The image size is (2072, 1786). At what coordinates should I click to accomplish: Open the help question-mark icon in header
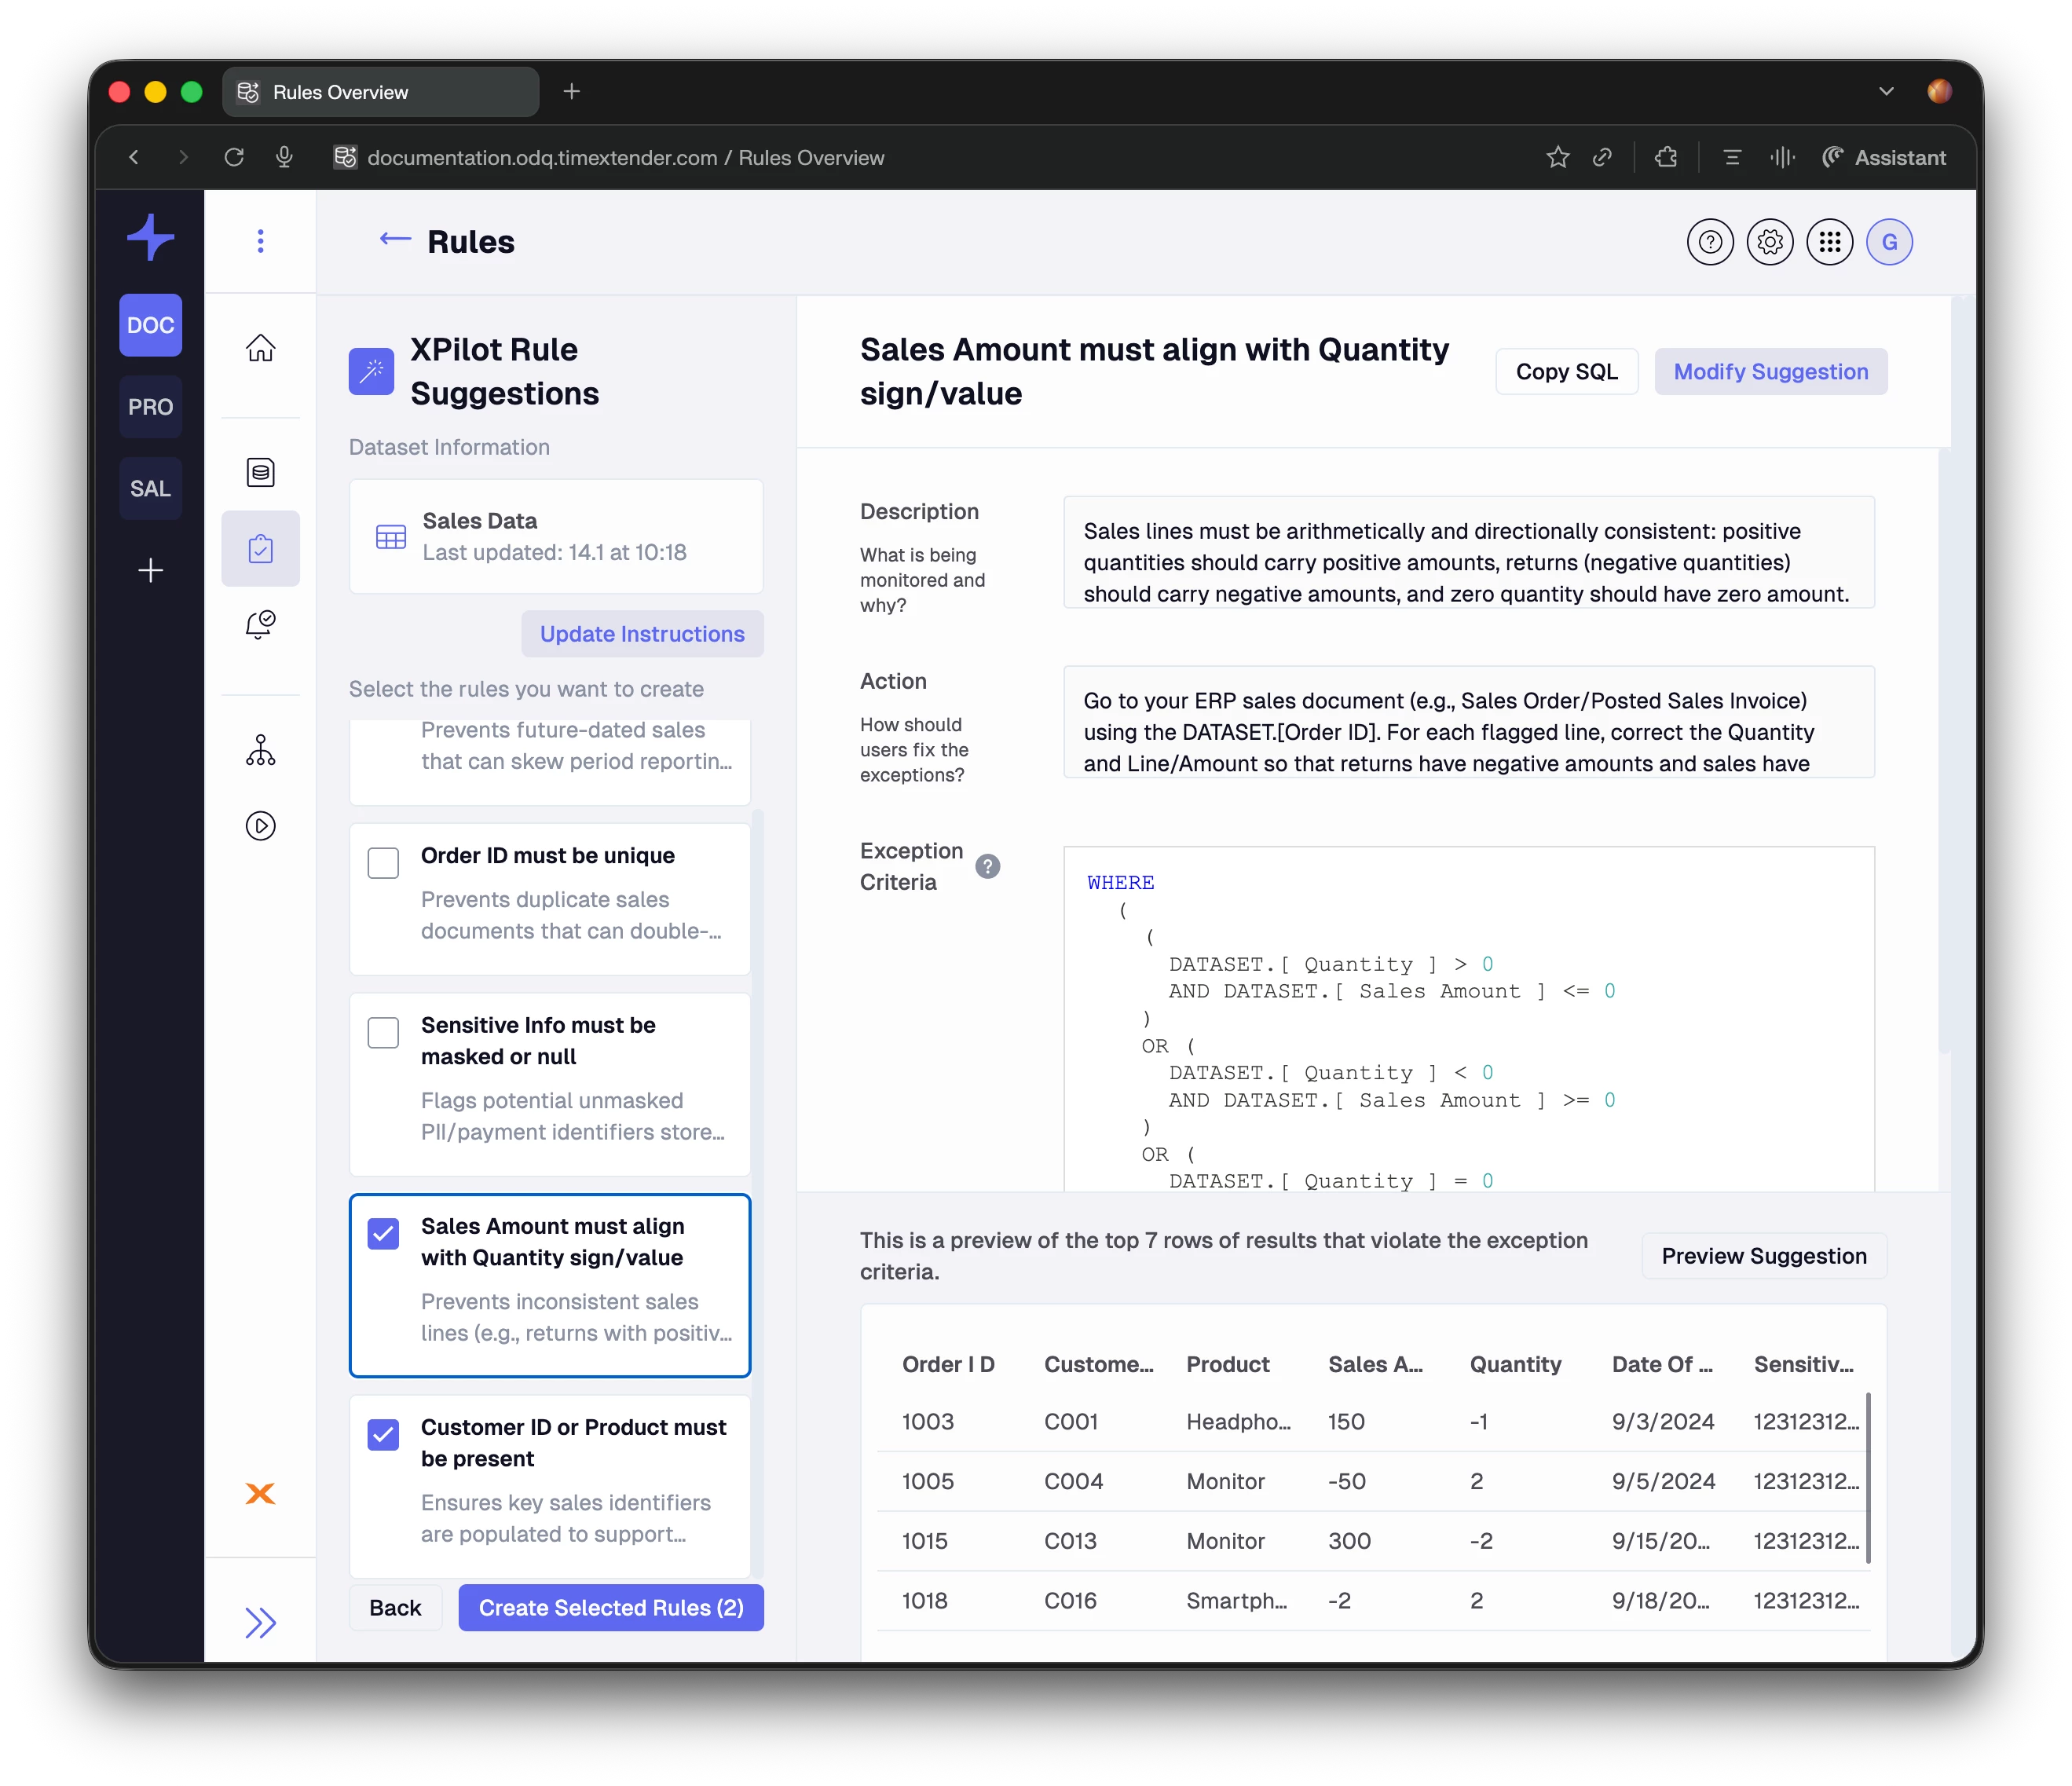point(1710,242)
